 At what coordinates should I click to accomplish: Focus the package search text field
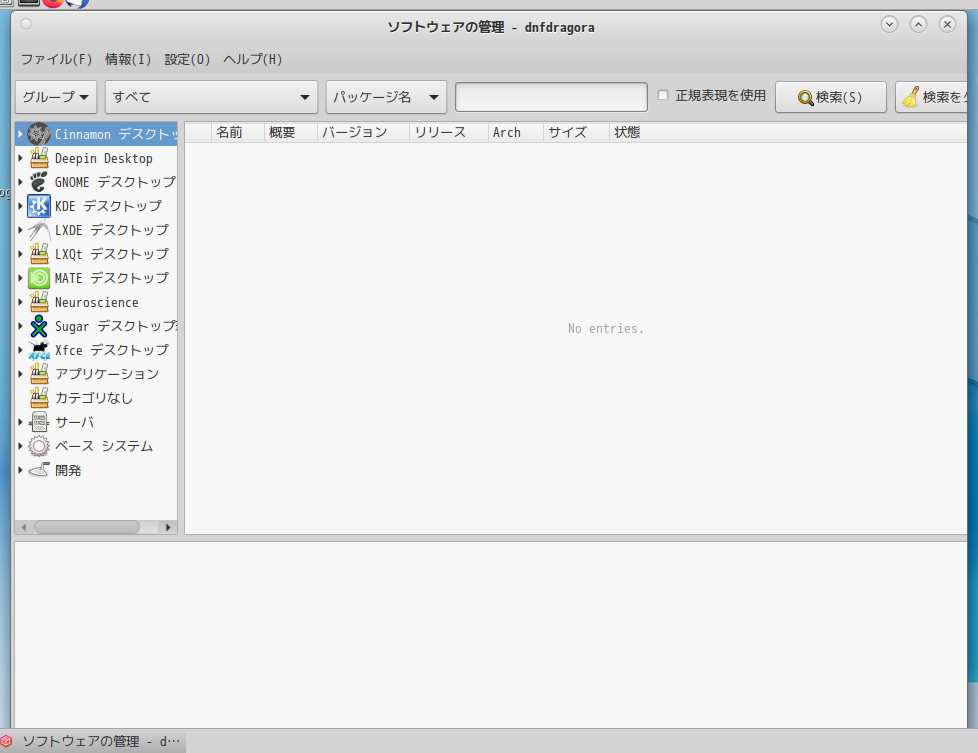point(551,97)
